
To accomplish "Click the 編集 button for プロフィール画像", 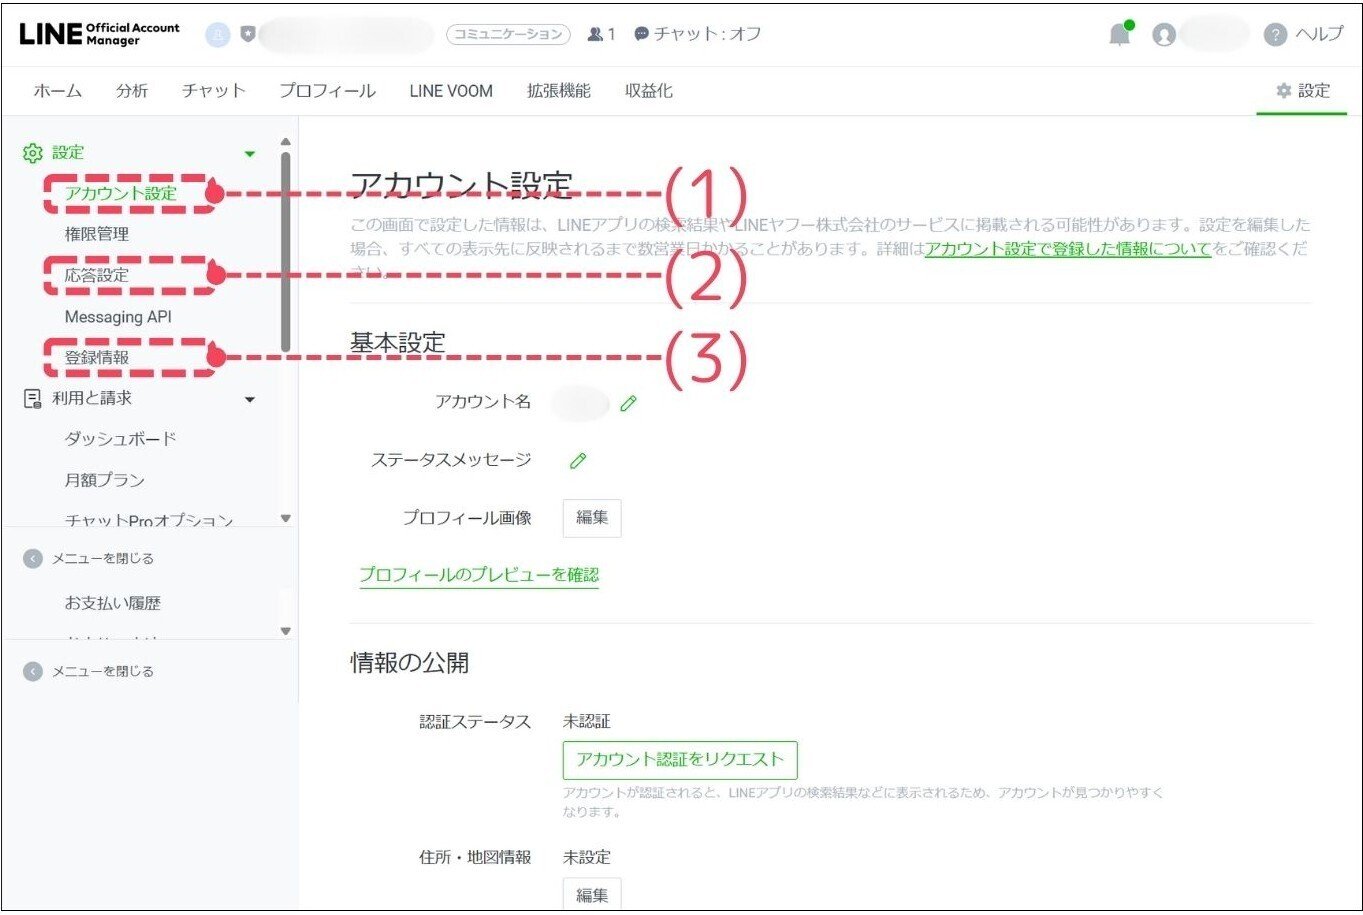I will coord(591,518).
